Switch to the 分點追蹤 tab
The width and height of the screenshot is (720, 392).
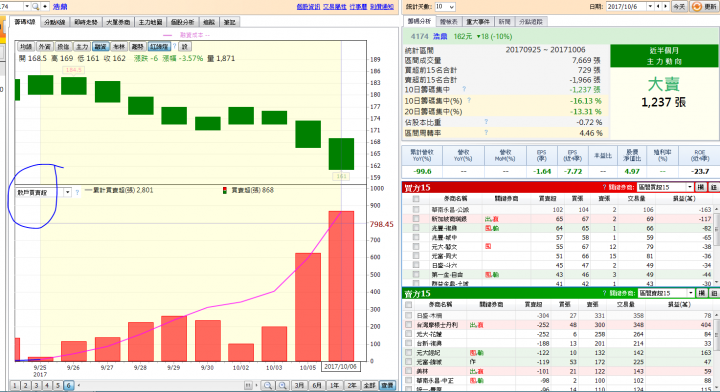[530, 22]
